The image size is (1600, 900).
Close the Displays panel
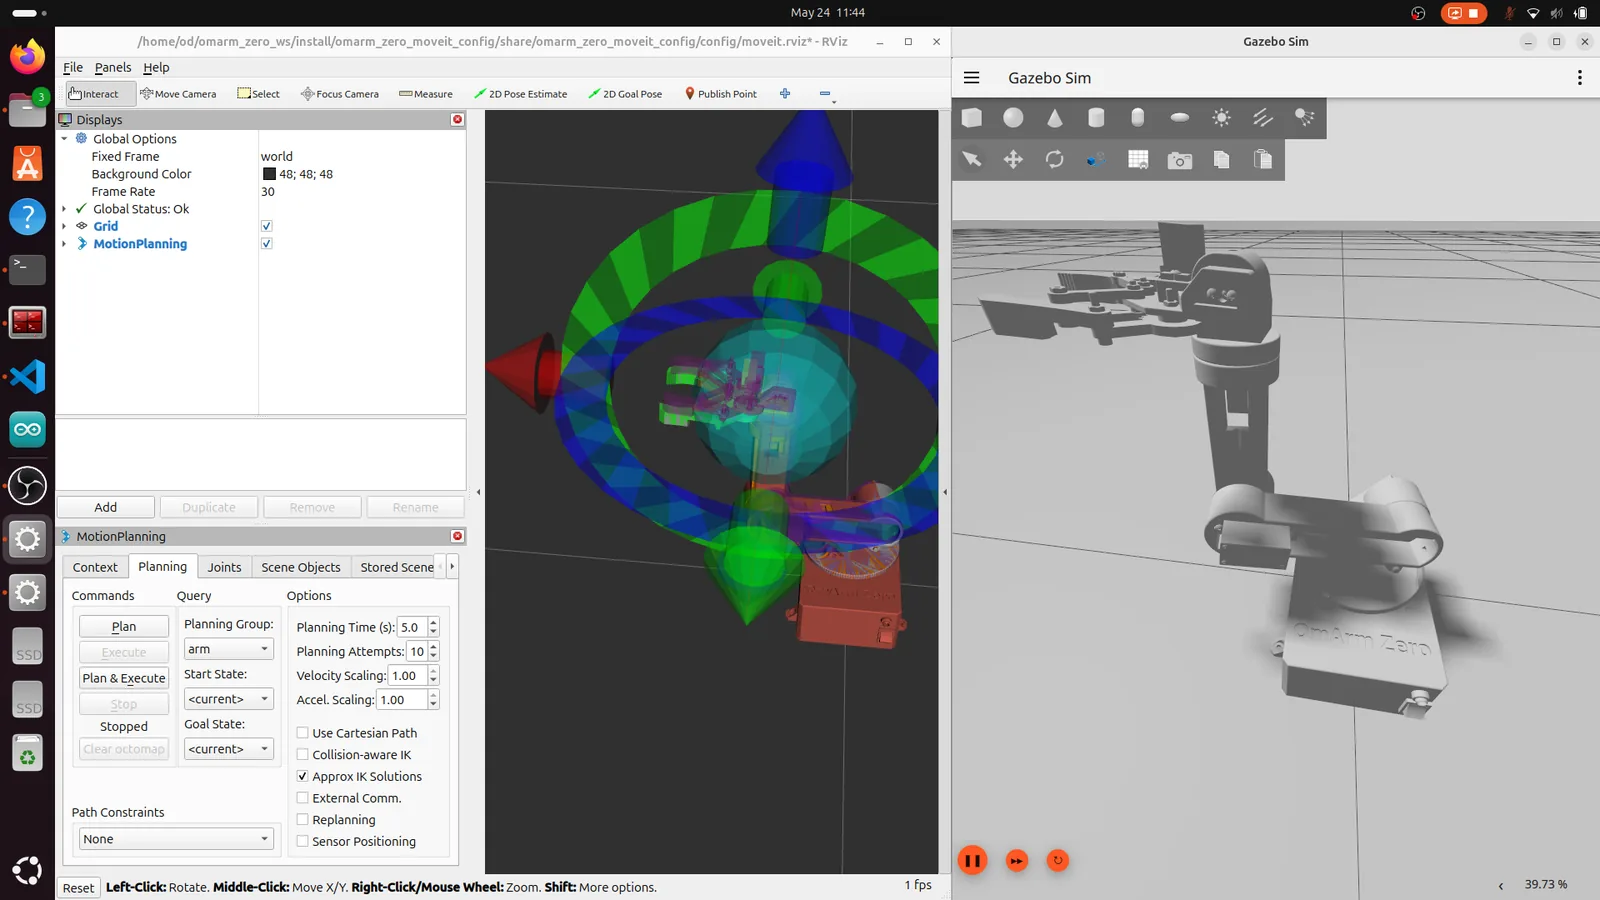[457, 120]
